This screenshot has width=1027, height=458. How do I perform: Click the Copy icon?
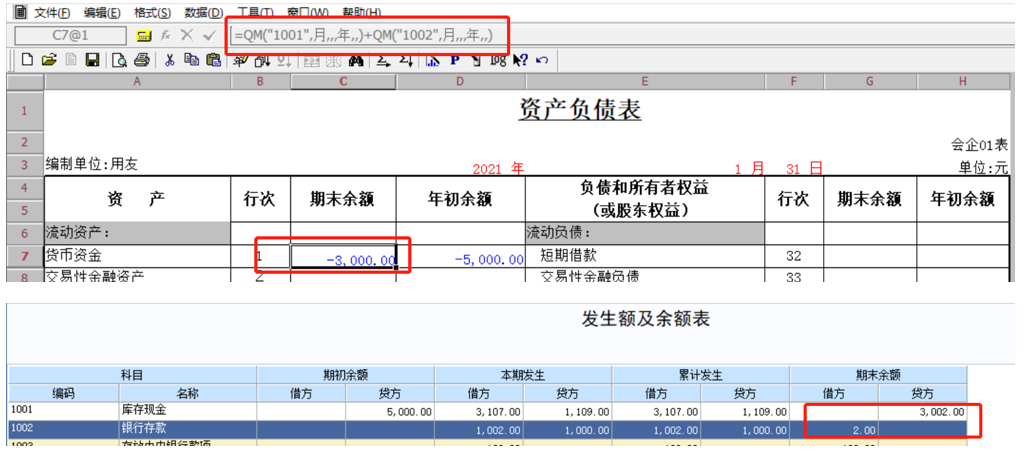[191, 60]
